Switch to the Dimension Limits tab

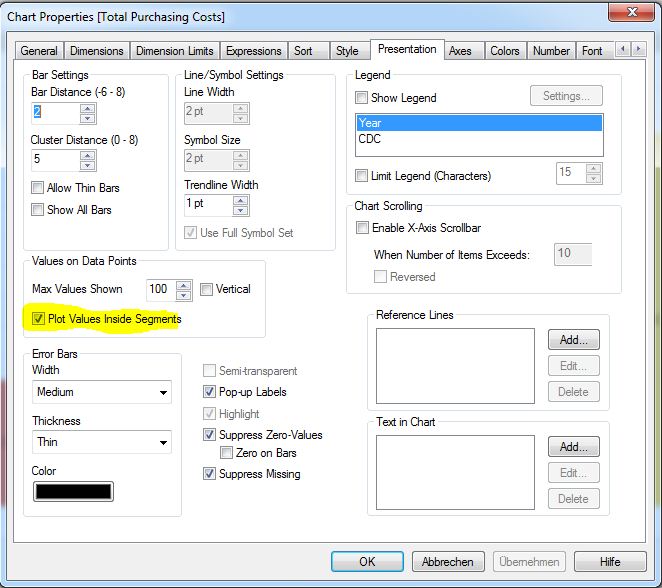175,51
